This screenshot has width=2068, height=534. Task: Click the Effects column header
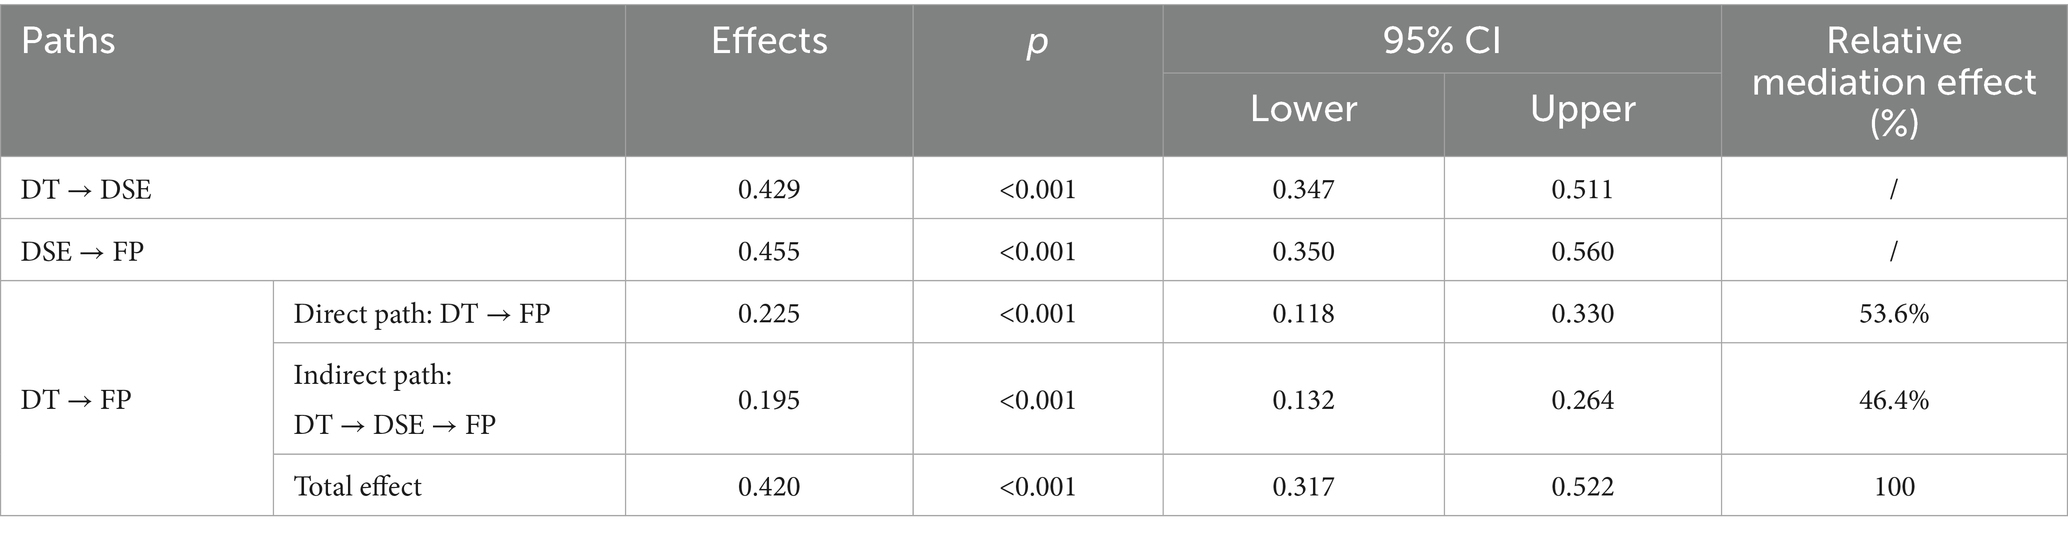[769, 41]
